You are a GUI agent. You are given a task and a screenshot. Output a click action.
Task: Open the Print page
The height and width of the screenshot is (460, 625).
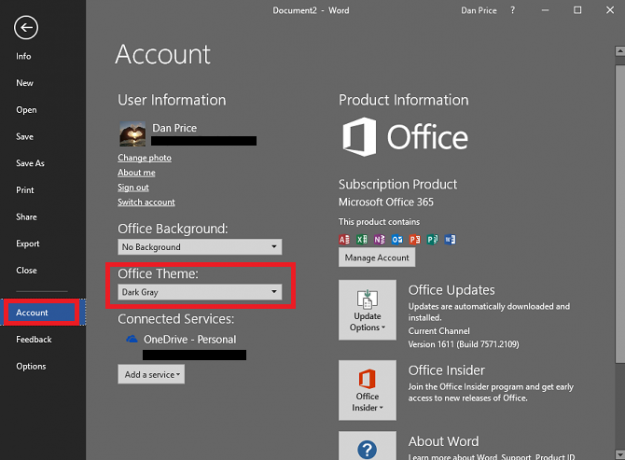pos(25,190)
